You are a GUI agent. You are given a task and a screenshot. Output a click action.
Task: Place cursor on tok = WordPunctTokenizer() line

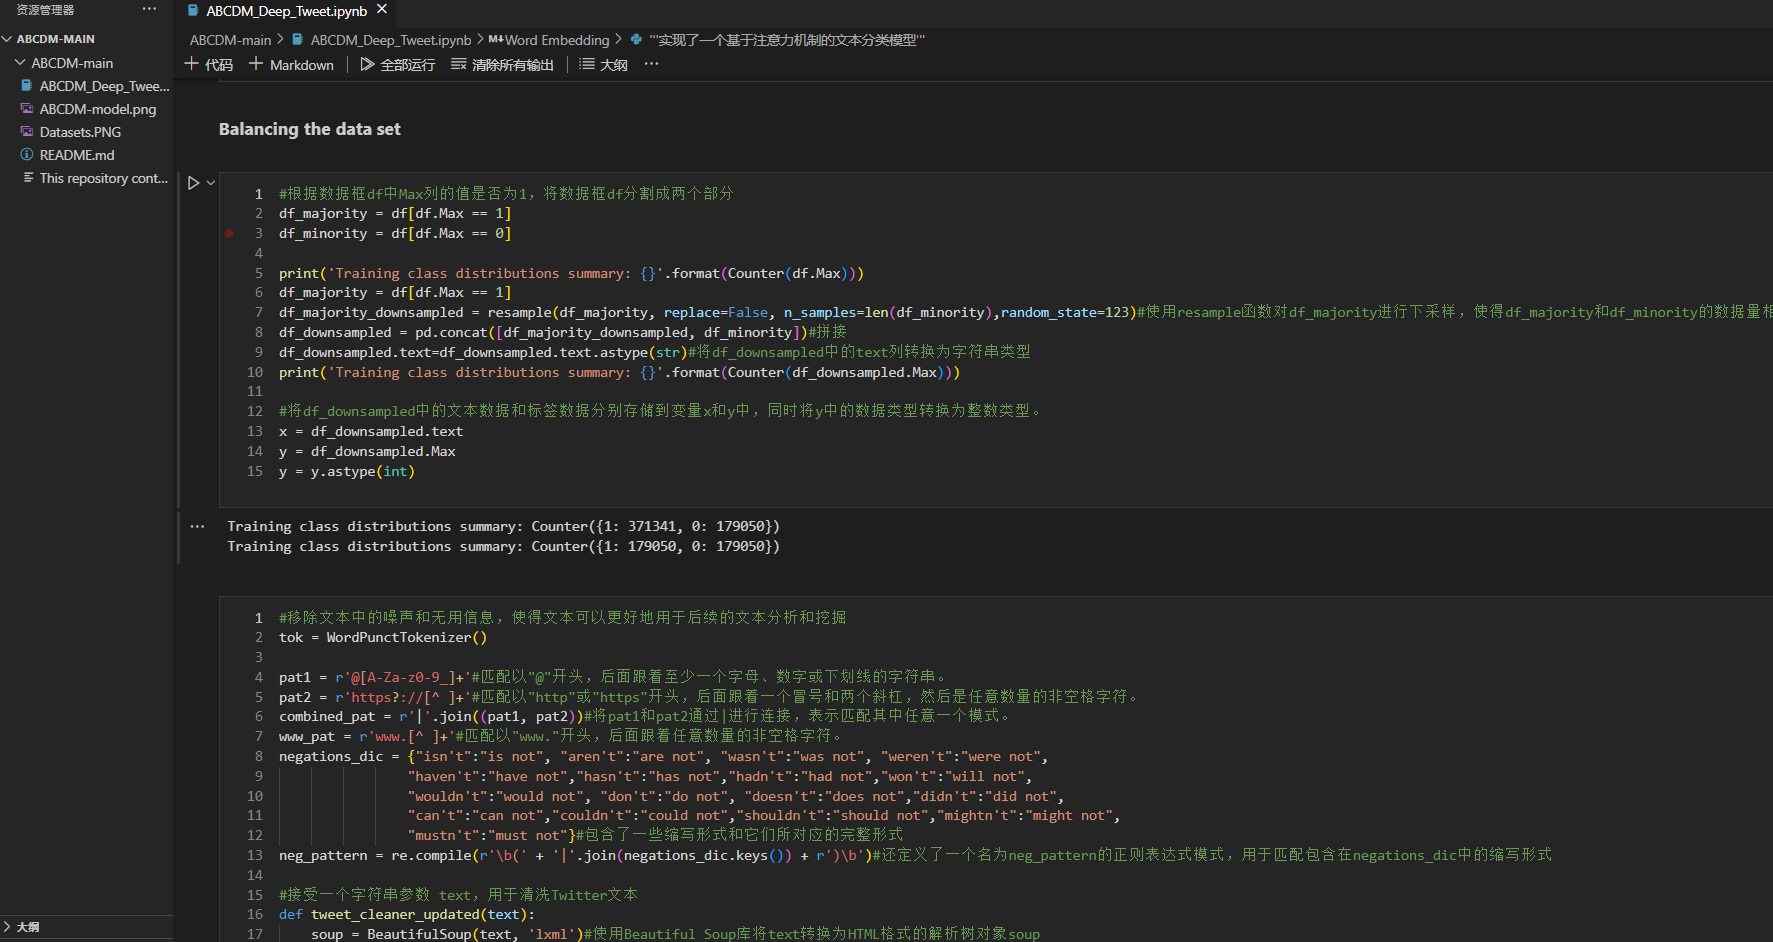click(x=383, y=637)
